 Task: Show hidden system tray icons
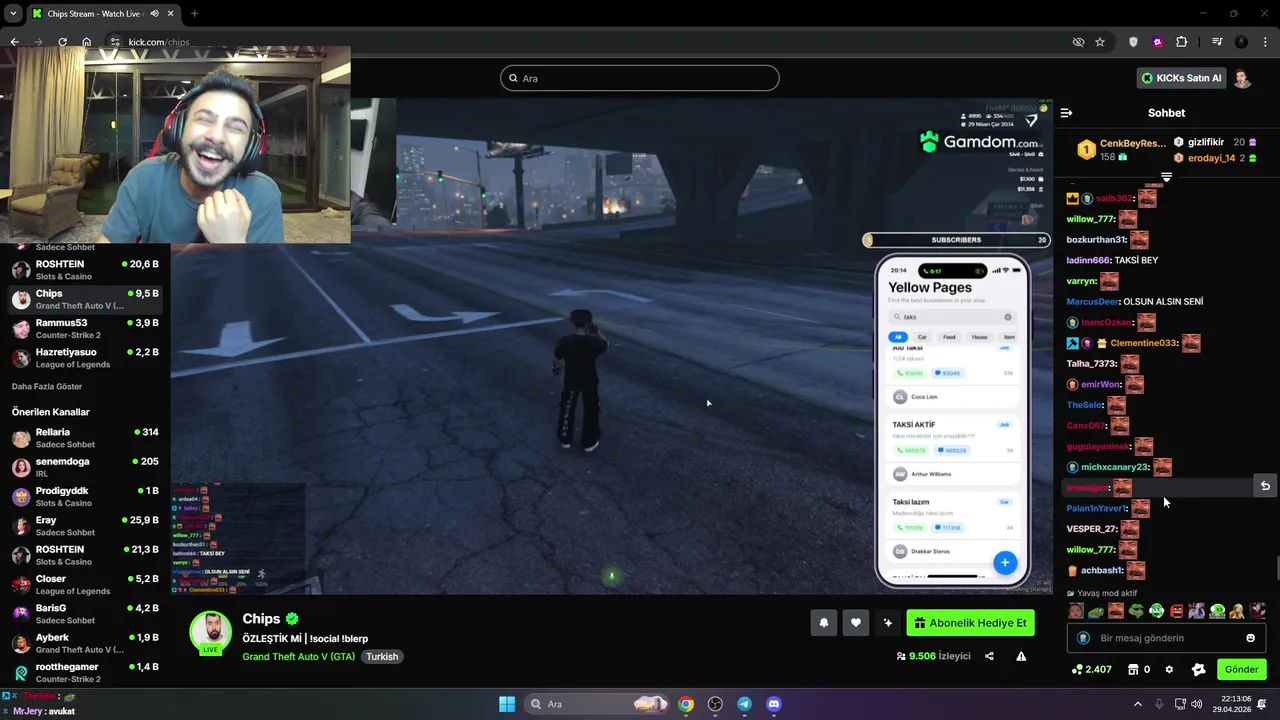pos(1137,704)
